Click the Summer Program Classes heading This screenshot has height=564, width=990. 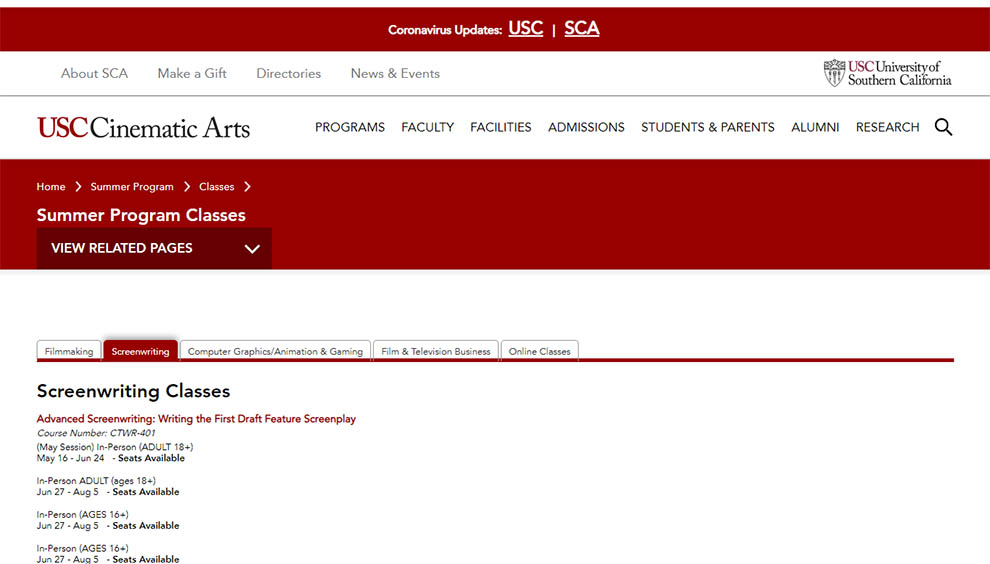click(x=141, y=215)
